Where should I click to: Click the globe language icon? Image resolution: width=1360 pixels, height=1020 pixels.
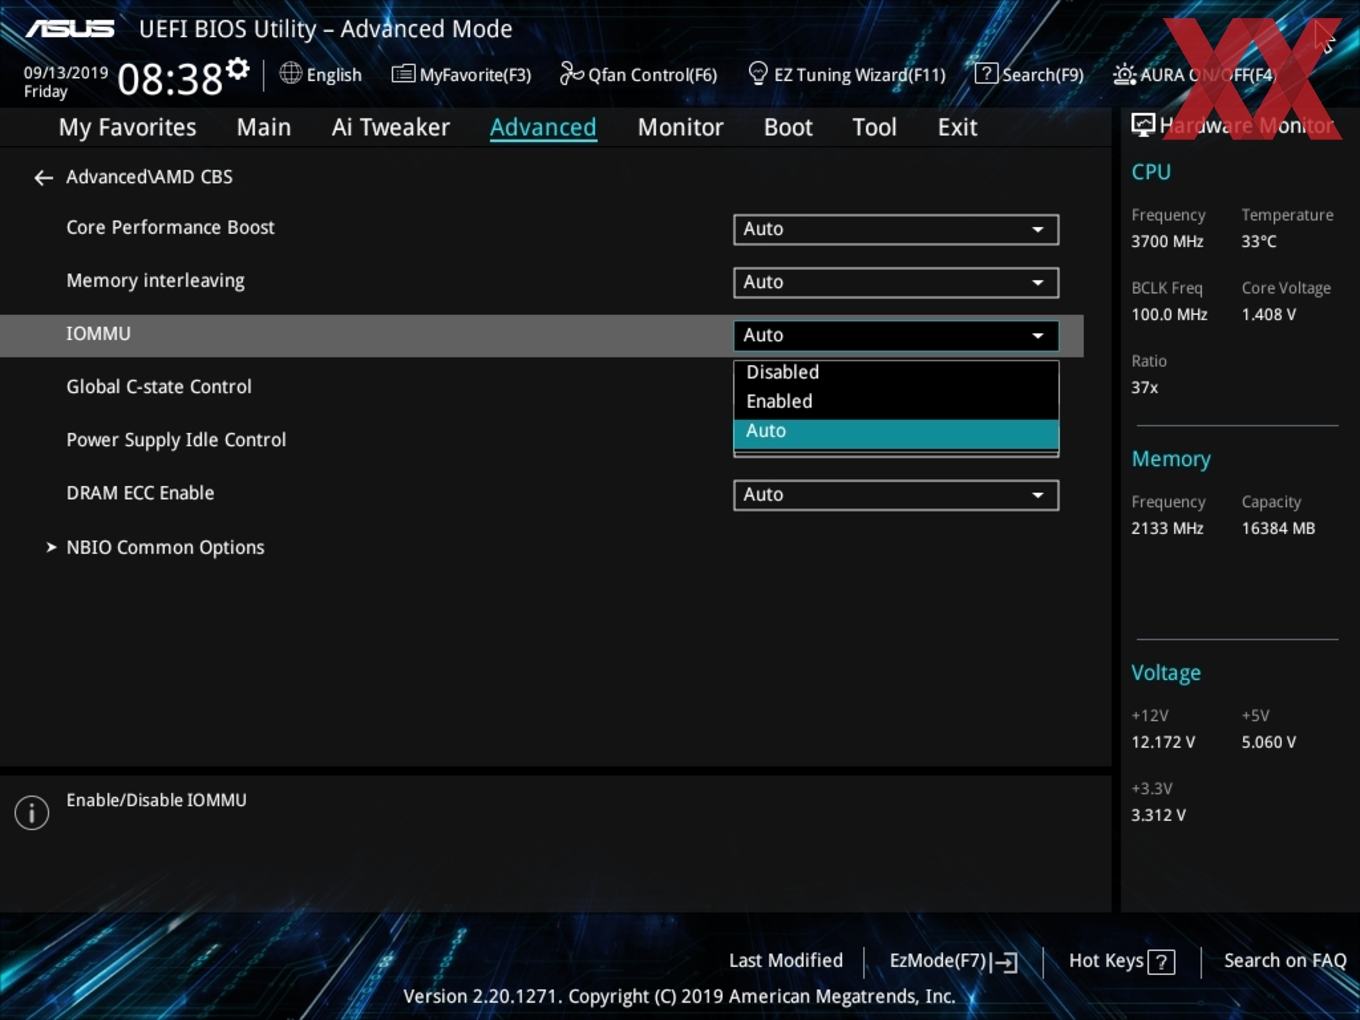(x=290, y=73)
